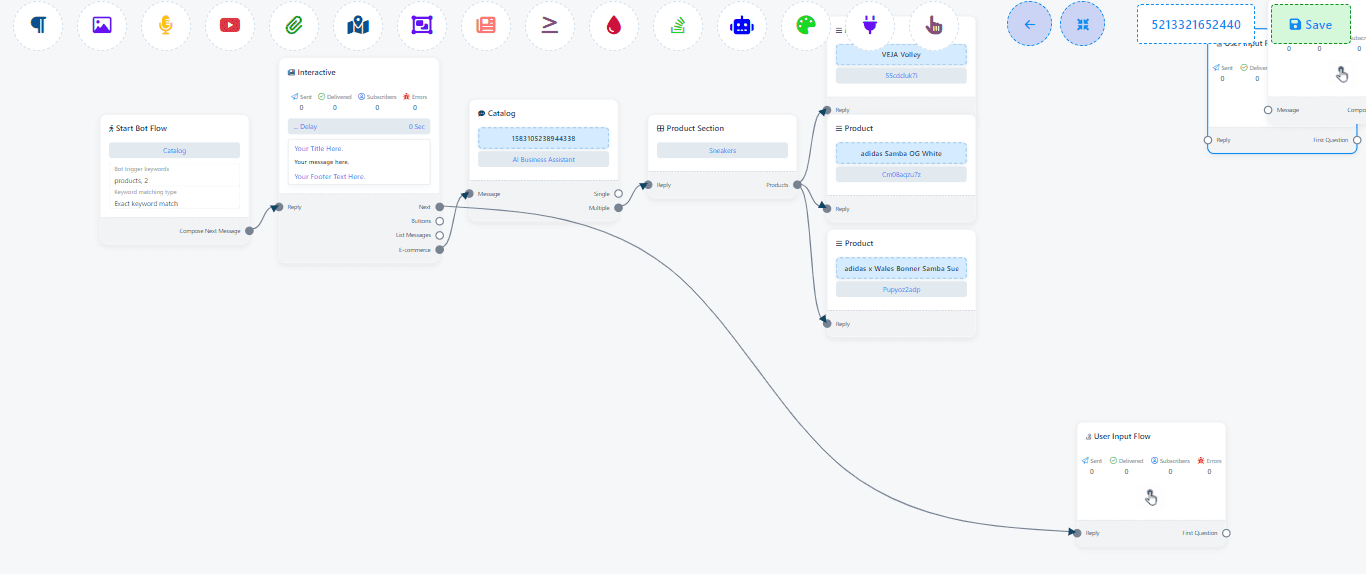
Task: Click the red droplet icon in the toolbar
Action: tap(614, 25)
